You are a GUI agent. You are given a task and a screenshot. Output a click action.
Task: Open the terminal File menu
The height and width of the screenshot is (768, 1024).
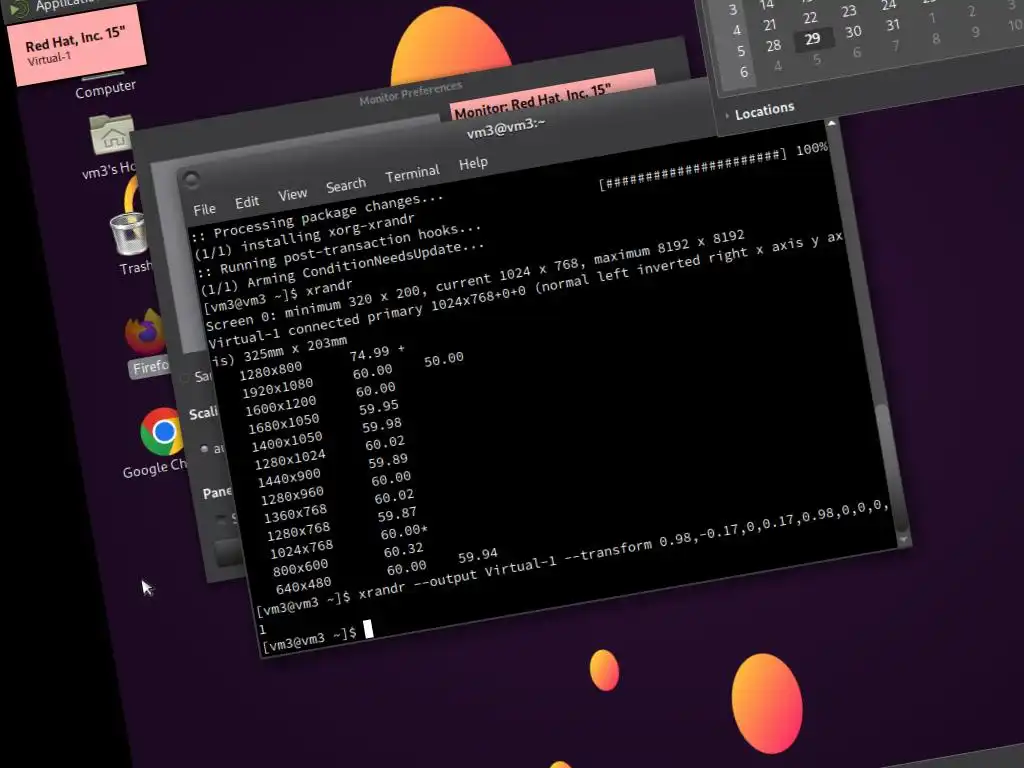coord(204,209)
